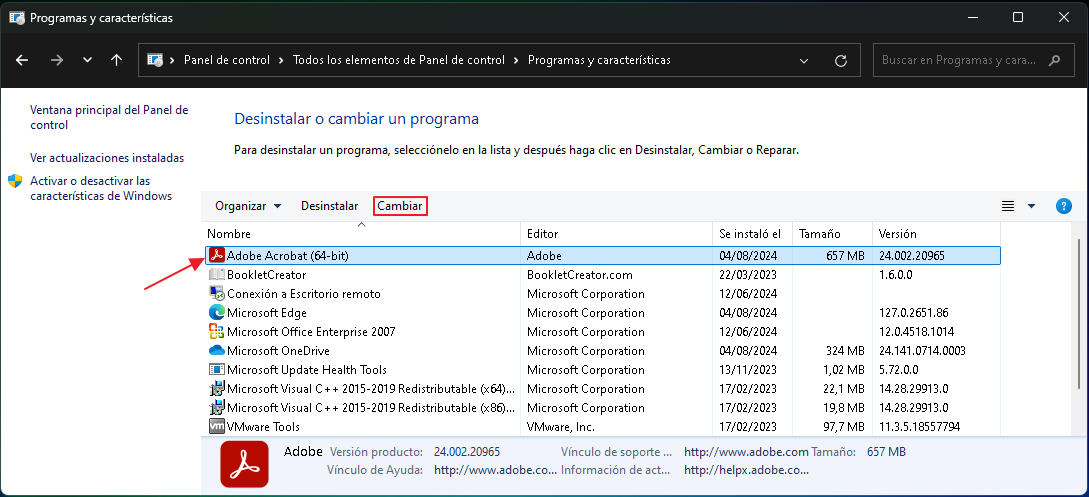Select Microsoft OneDrive program name

pos(279,351)
